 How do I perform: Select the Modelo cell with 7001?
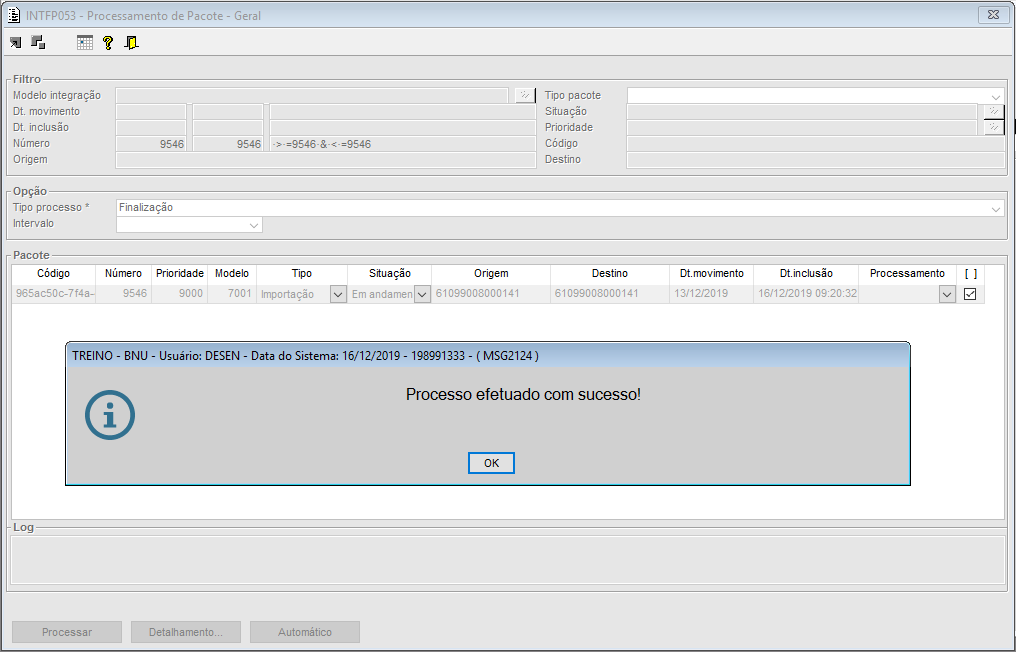pos(232,294)
